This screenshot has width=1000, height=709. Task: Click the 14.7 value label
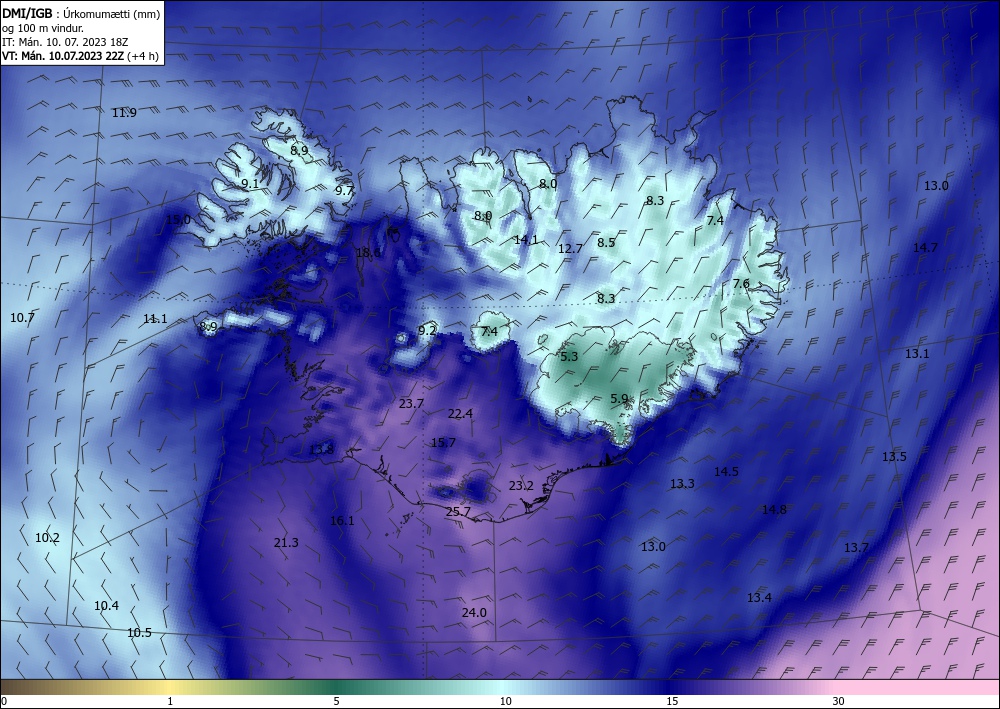pos(925,247)
